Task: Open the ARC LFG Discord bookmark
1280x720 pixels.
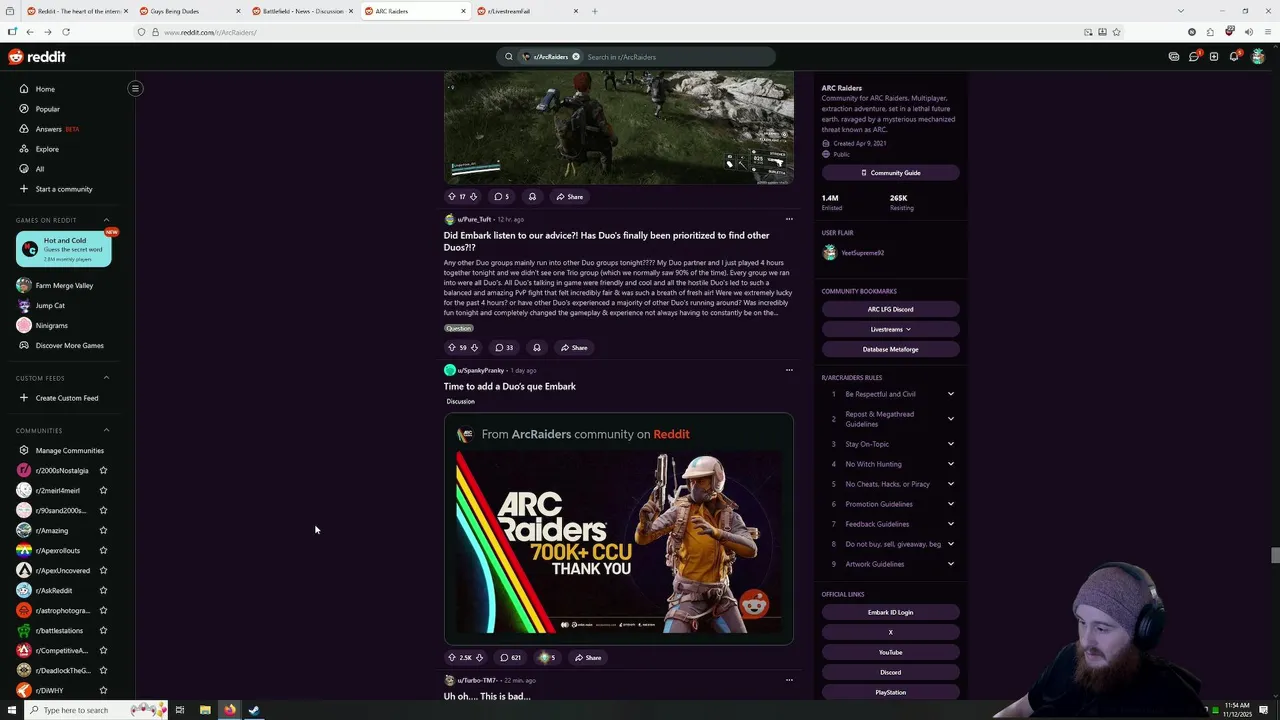Action: [x=890, y=309]
